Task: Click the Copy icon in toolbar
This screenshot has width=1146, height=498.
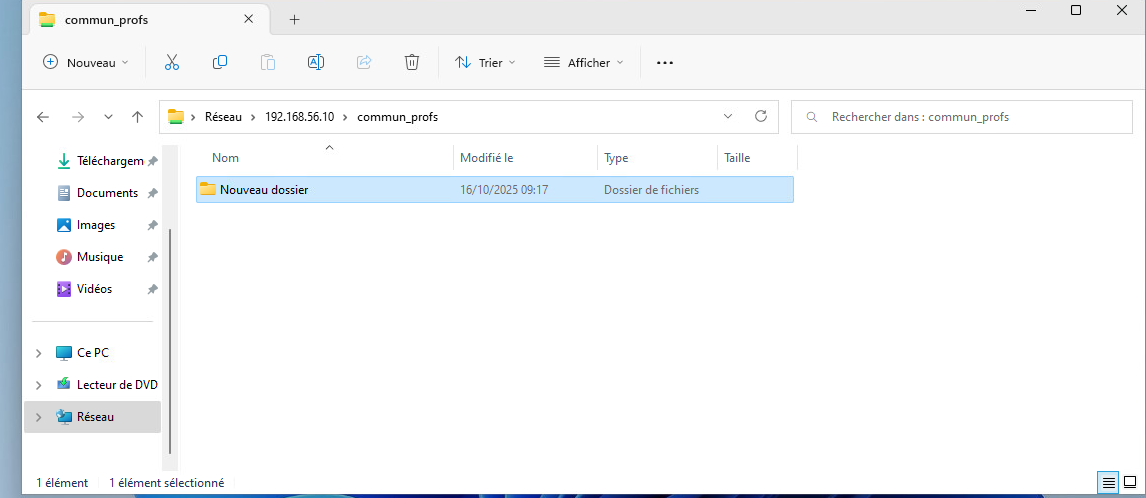Action: tap(220, 62)
